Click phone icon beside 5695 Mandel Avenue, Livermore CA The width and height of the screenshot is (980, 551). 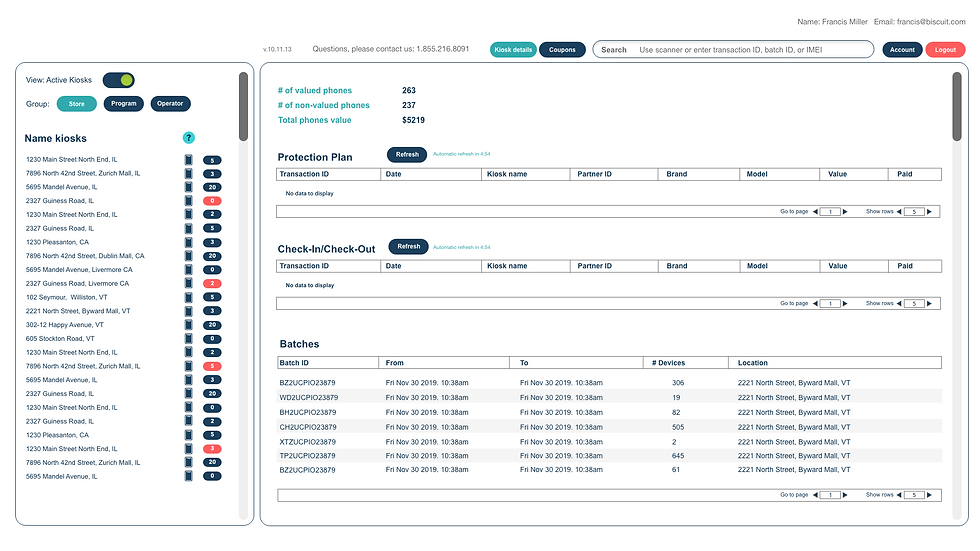[189, 270]
